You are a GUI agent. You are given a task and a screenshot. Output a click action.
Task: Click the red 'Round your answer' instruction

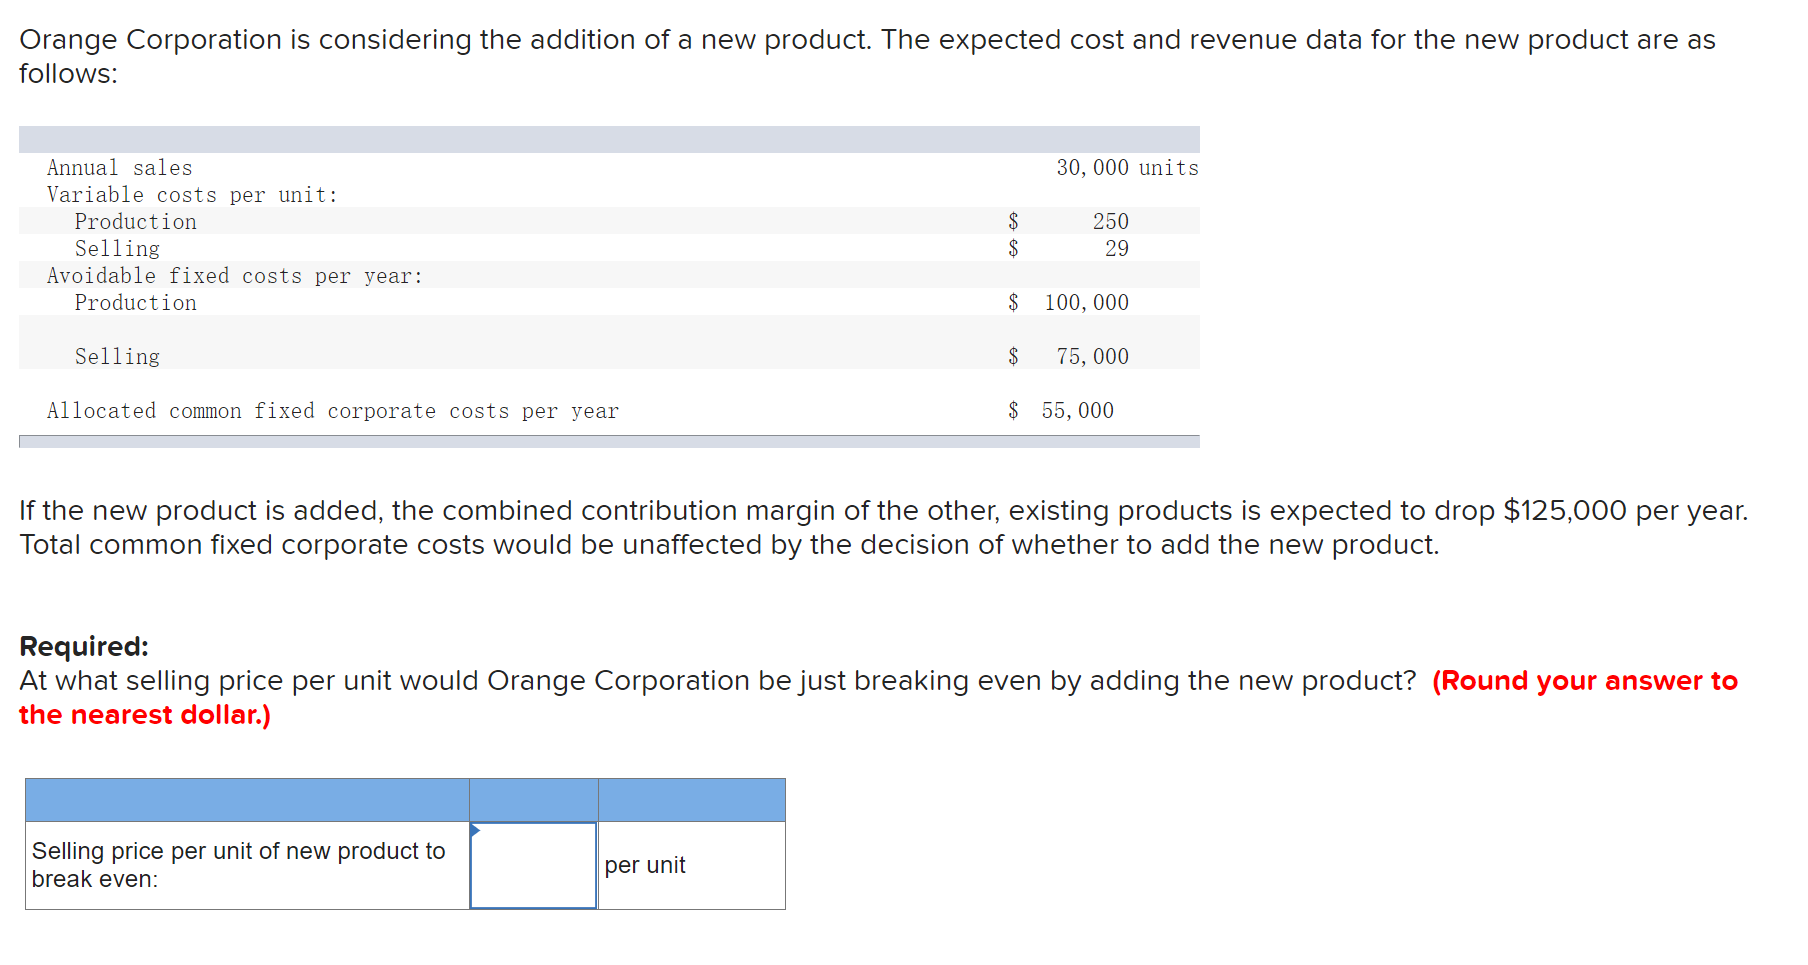pos(1584,681)
